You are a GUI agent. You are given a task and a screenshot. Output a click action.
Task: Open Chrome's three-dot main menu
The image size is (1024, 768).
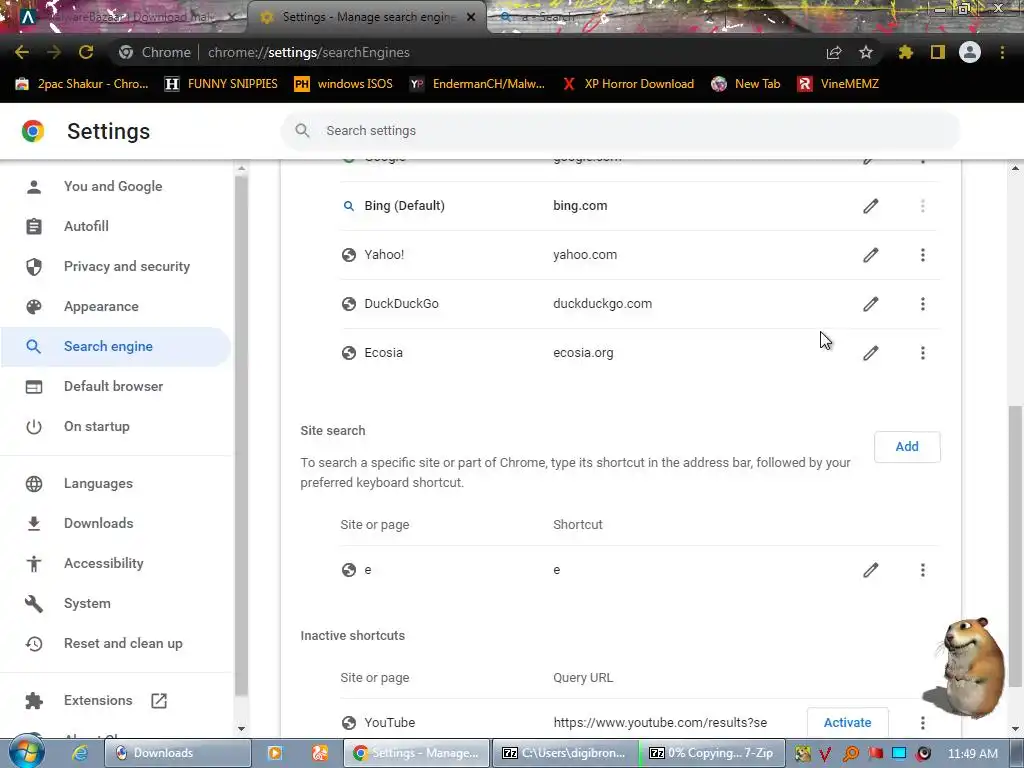[x=1002, y=52]
